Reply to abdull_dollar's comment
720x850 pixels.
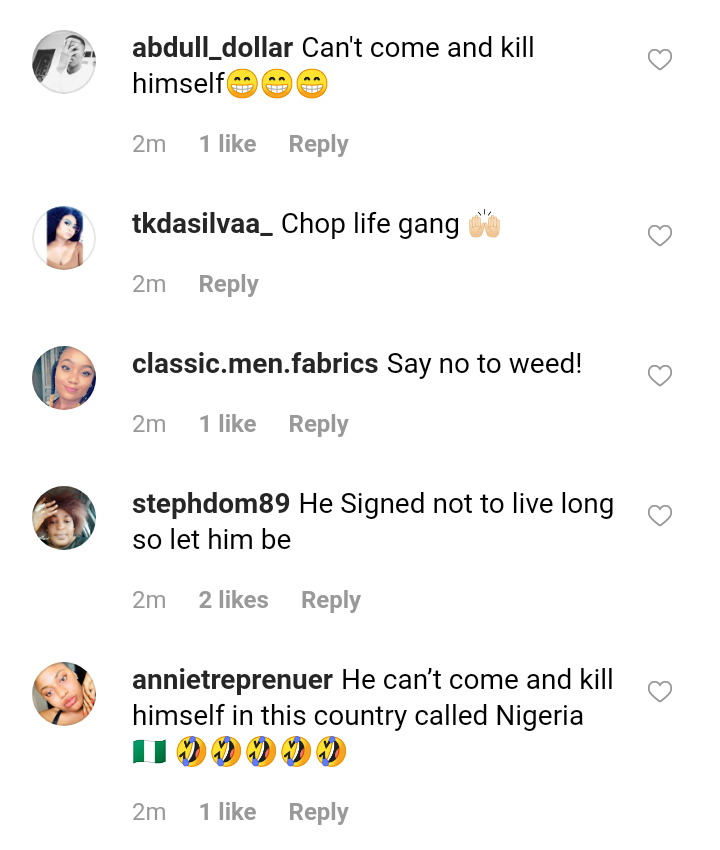[318, 144]
